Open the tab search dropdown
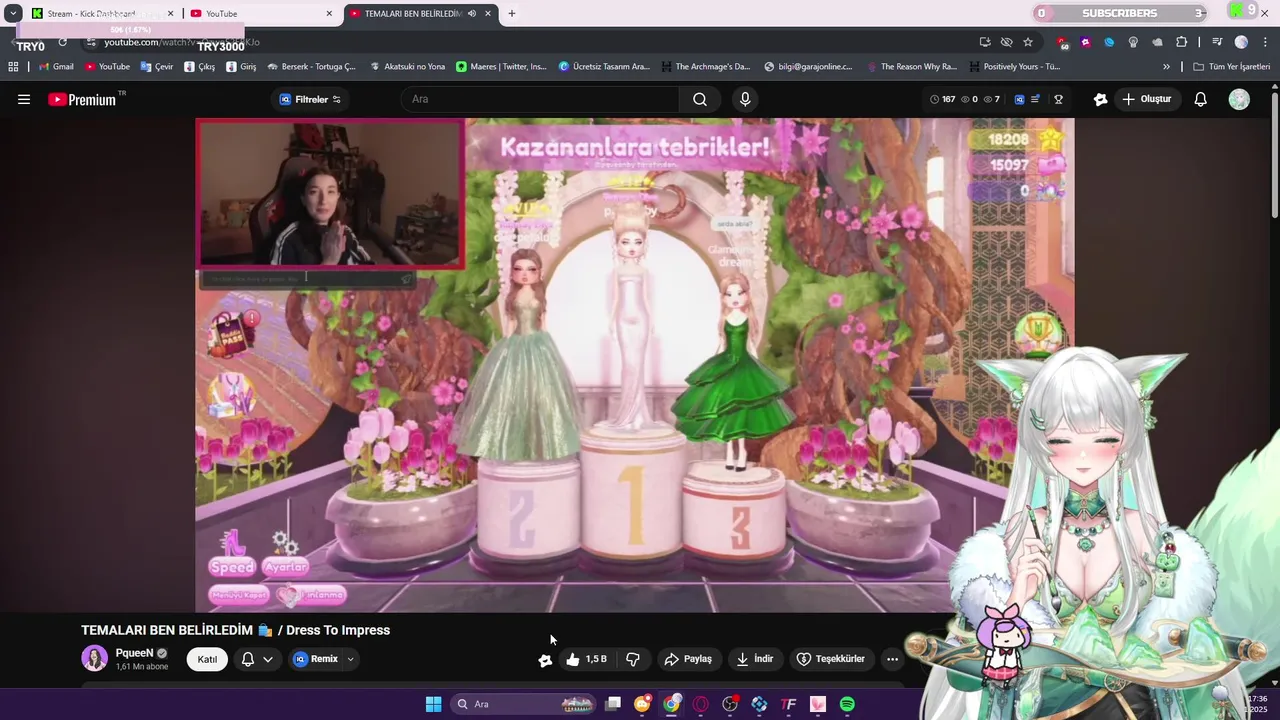Image resolution: width=1280 pixels, height=720 pixels. [x=13, y=14]
